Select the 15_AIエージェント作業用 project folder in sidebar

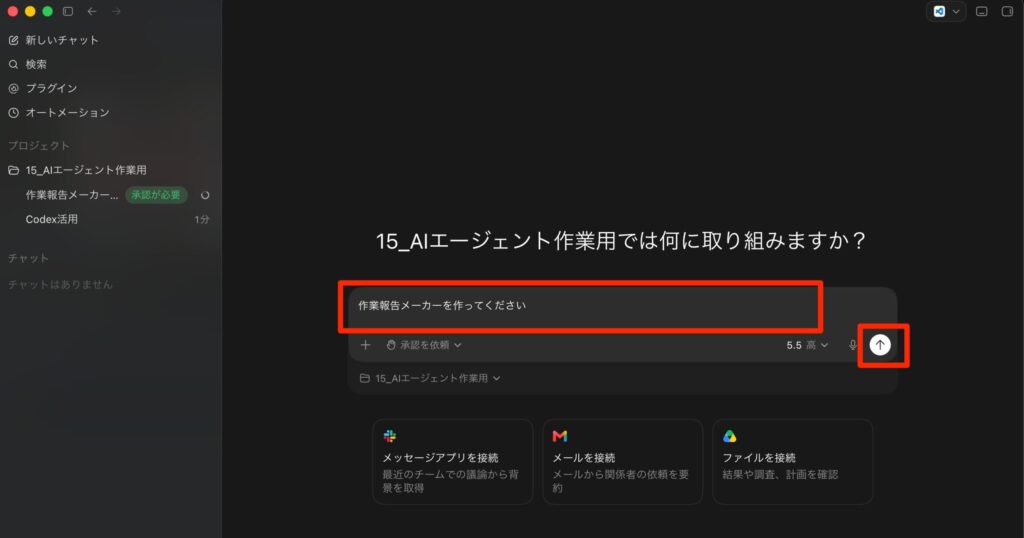tap(77, 170)
